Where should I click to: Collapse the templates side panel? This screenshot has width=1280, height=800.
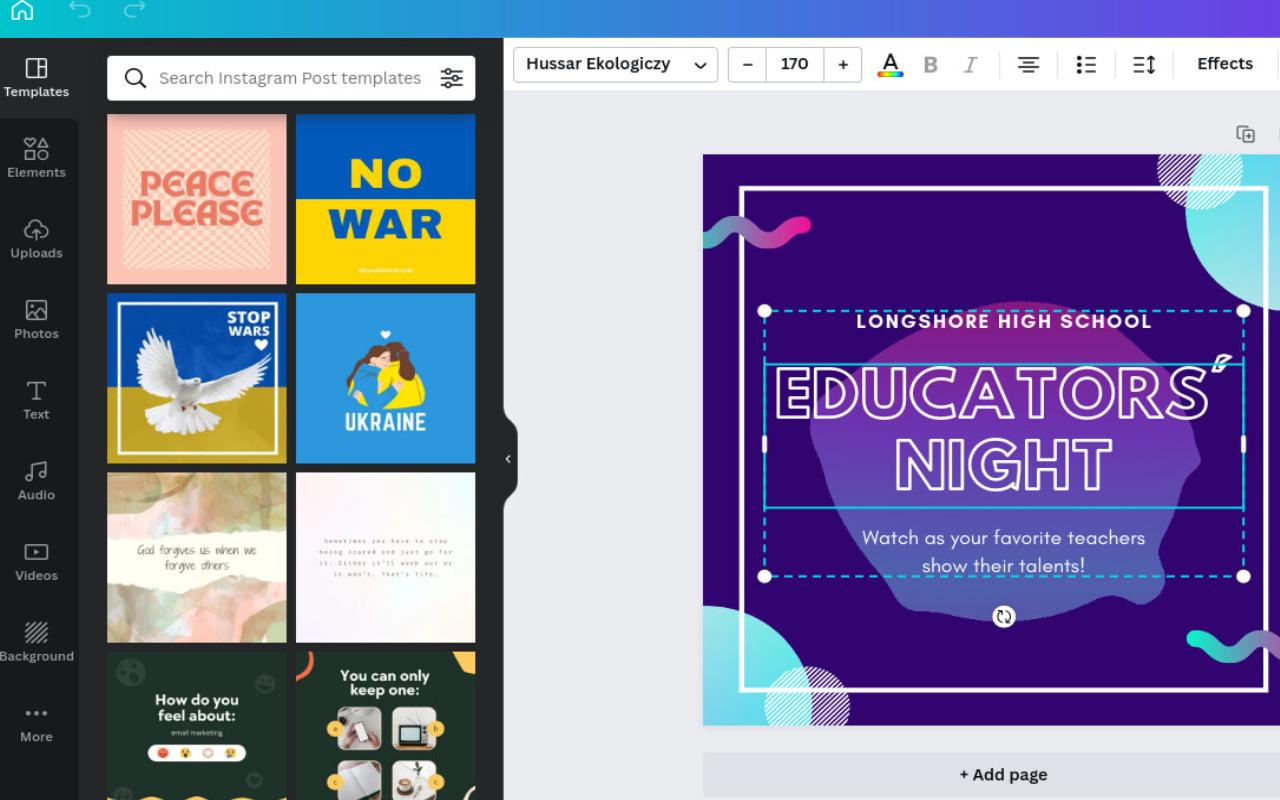508,459
